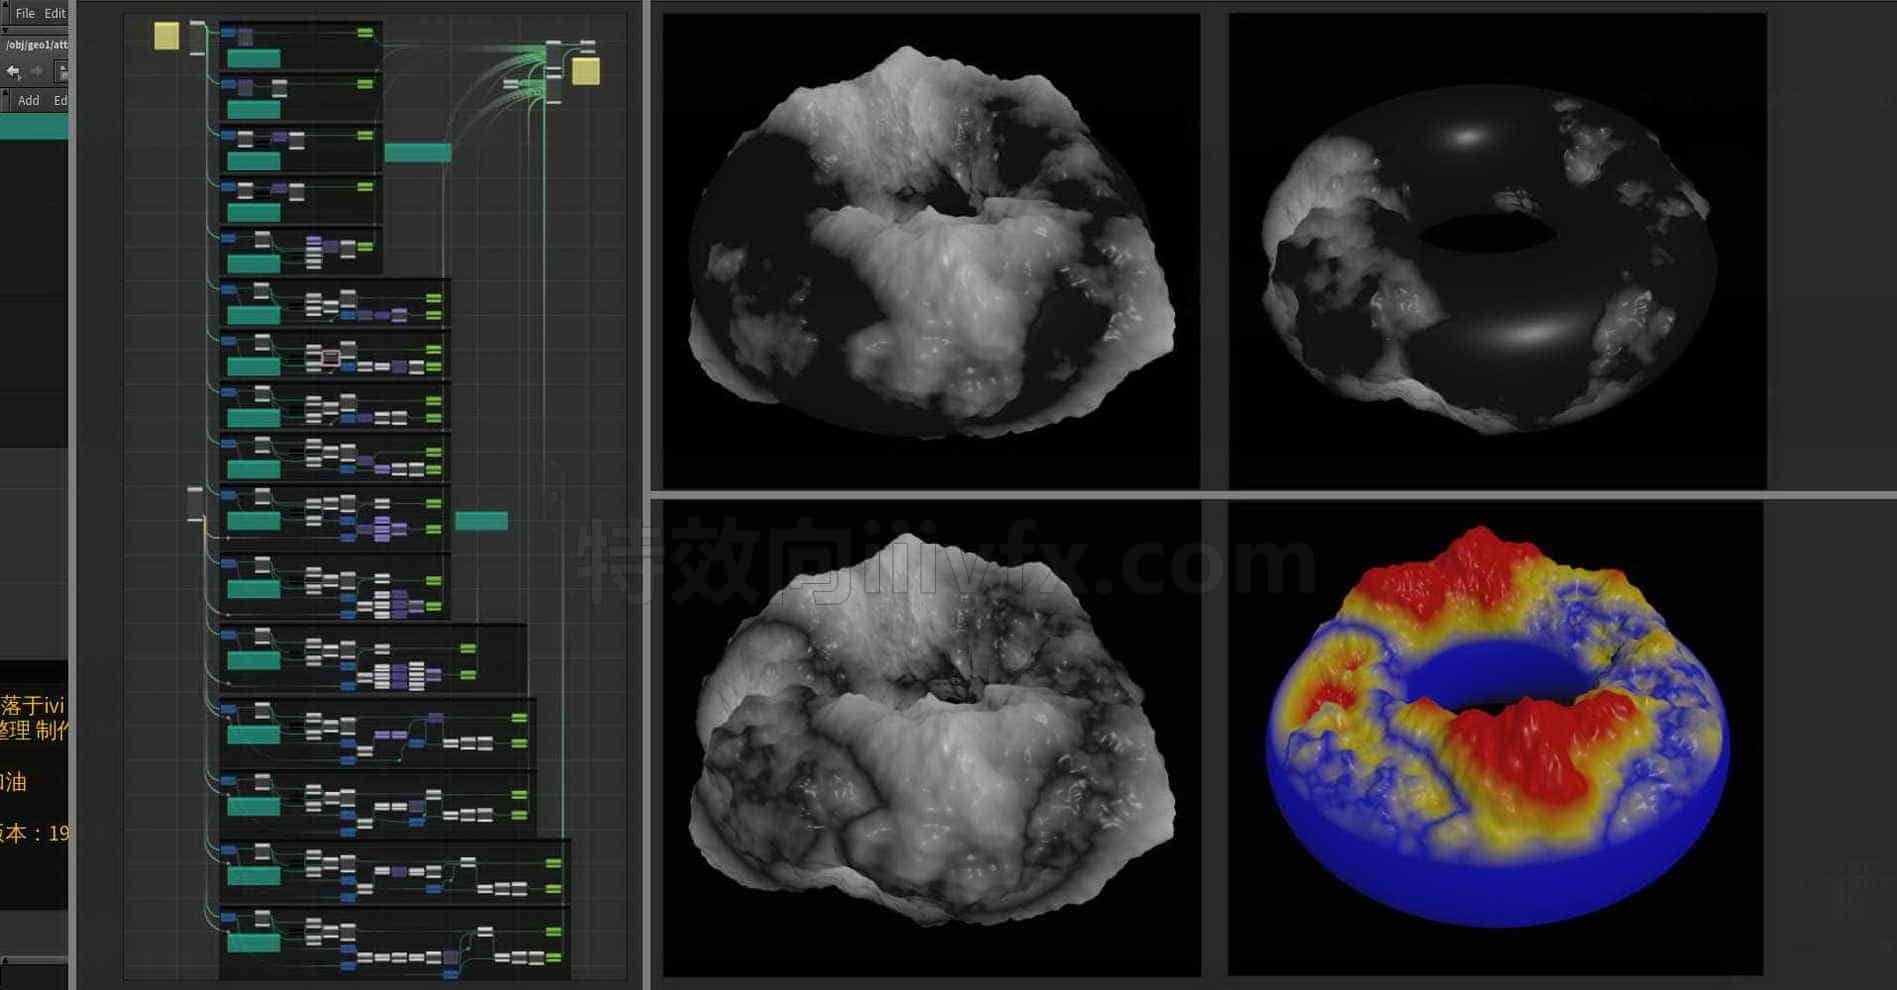Click the dark-veined grayscale torus viewport
The image size is (1897, 990).
click(931, 738)
